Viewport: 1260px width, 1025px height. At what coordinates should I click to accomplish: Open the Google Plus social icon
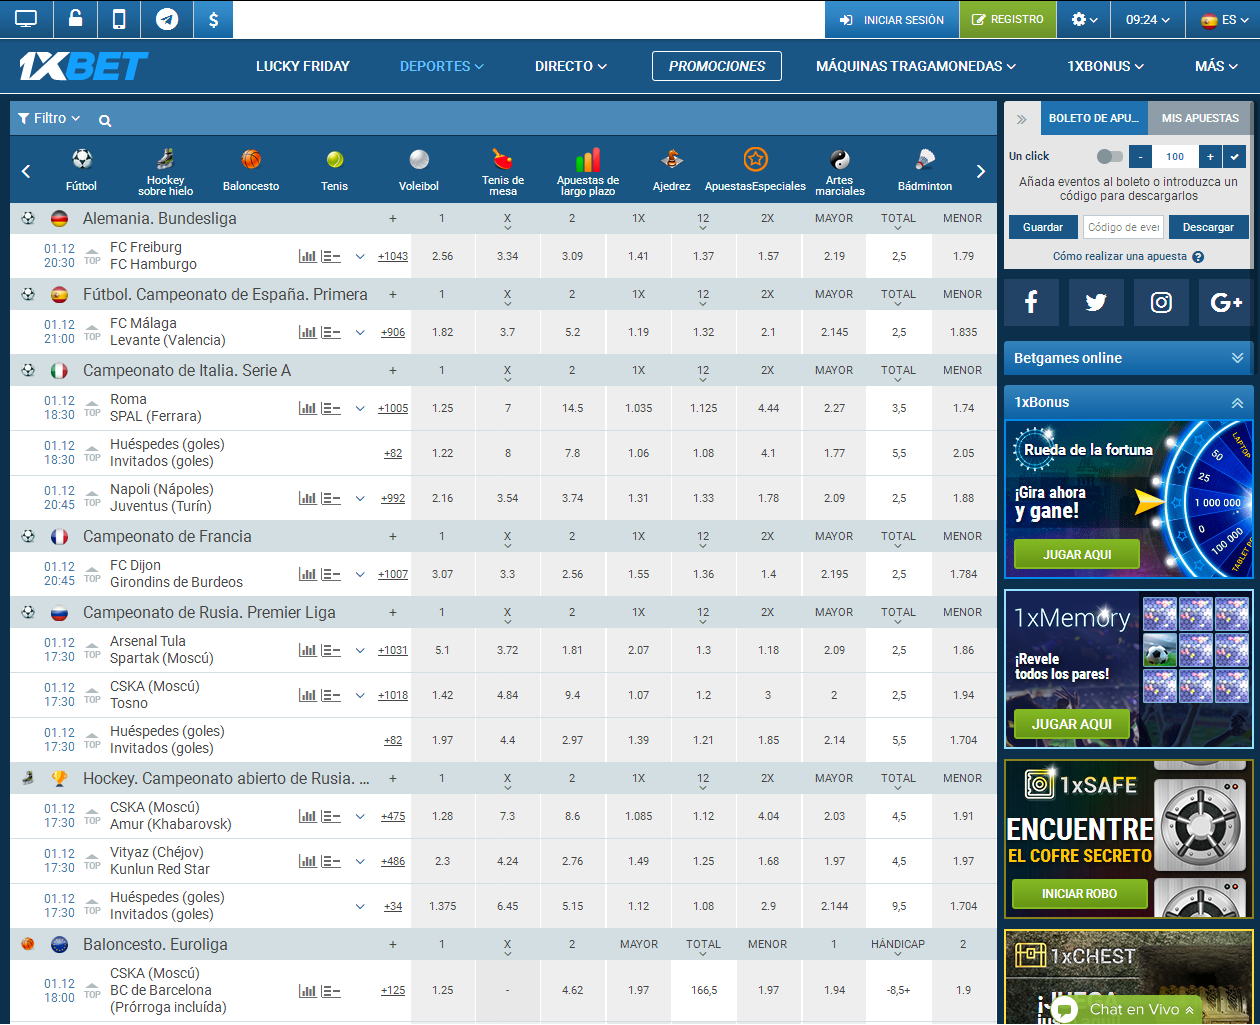pyautogui.click(x=1225, y=302)
